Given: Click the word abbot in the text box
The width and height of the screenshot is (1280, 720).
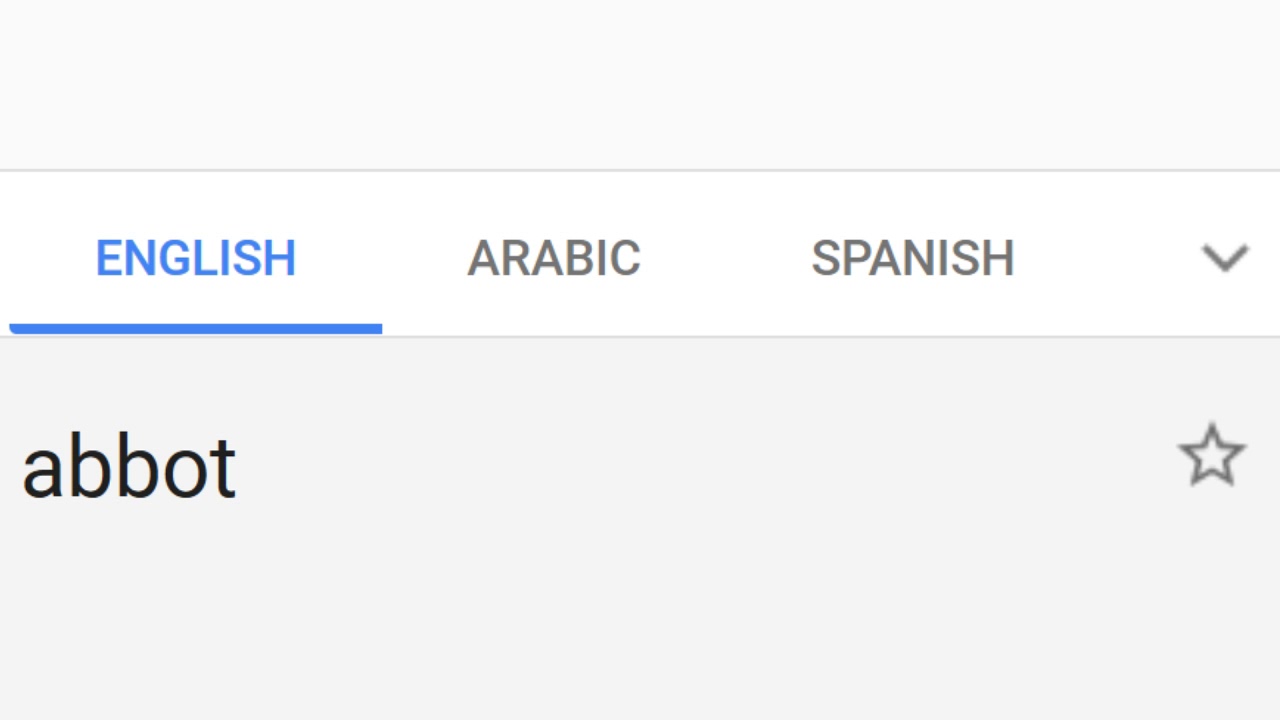Looking at the screenshot, I should click(129, 468).
